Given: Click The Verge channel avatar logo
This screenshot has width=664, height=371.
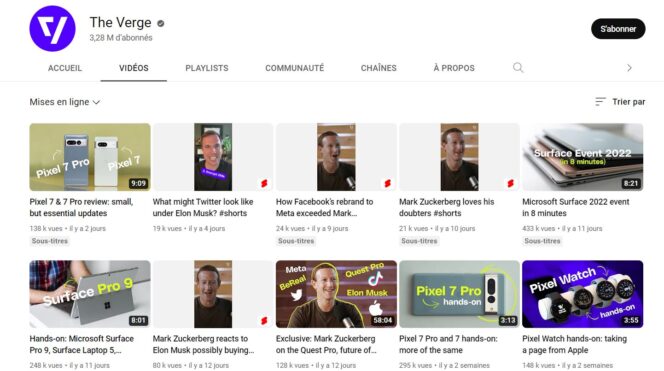Looking at the screenshot, I should pos(53,29).
